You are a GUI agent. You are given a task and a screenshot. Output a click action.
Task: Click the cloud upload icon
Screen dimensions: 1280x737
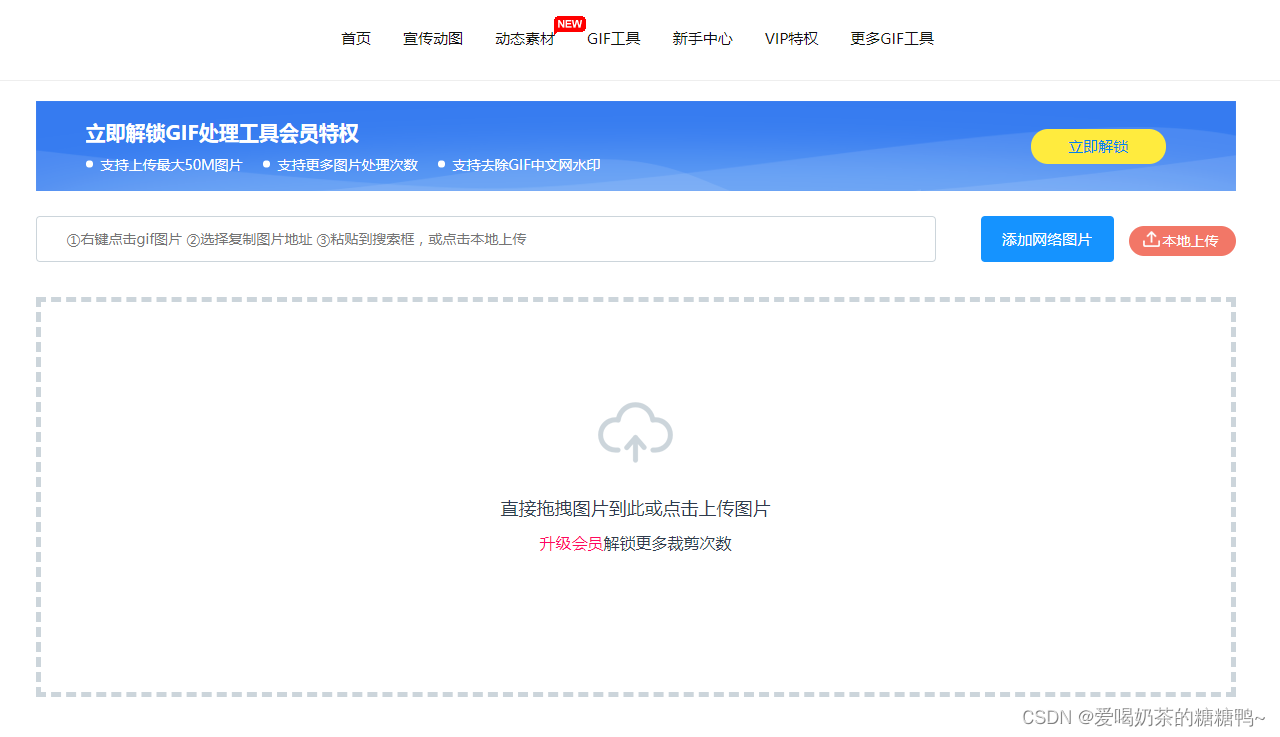635,432
